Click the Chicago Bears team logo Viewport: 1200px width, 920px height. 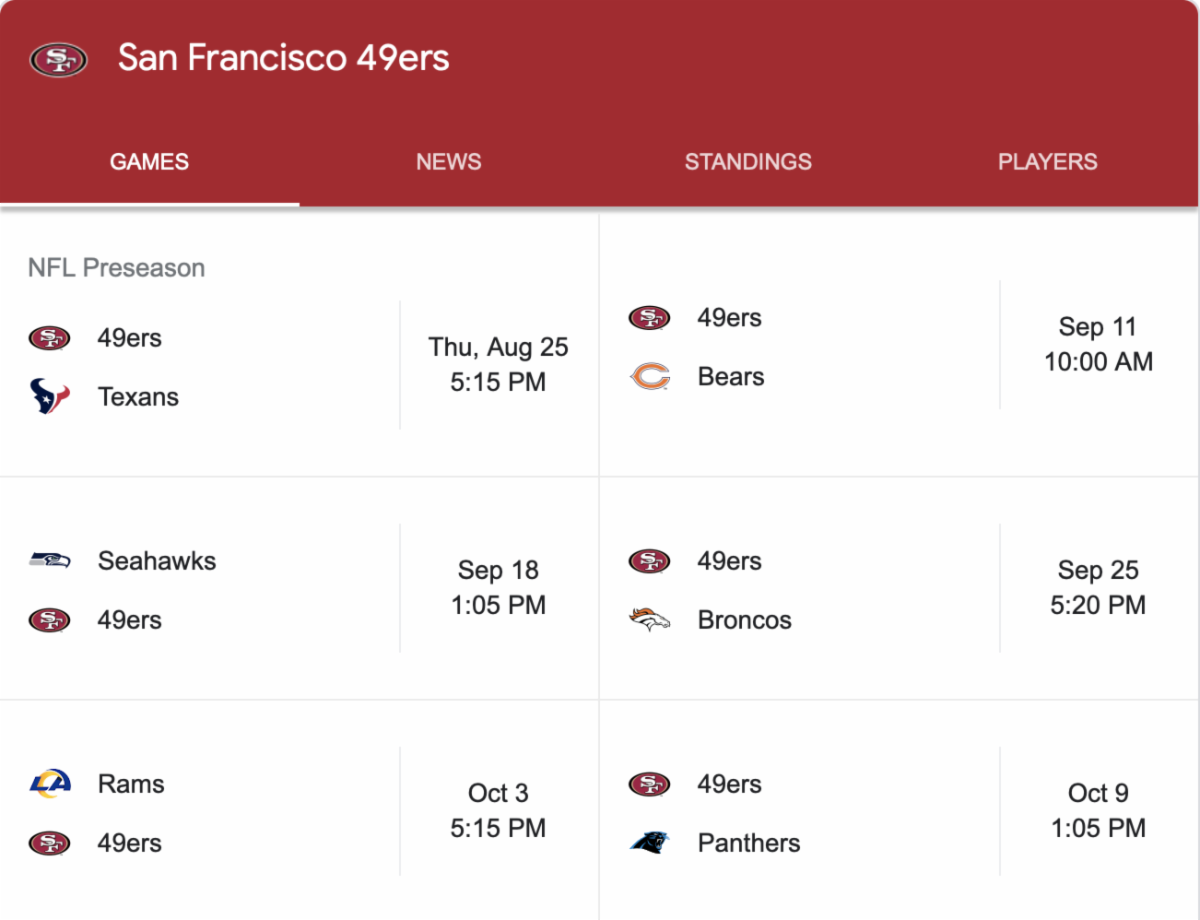click(650, 377)
